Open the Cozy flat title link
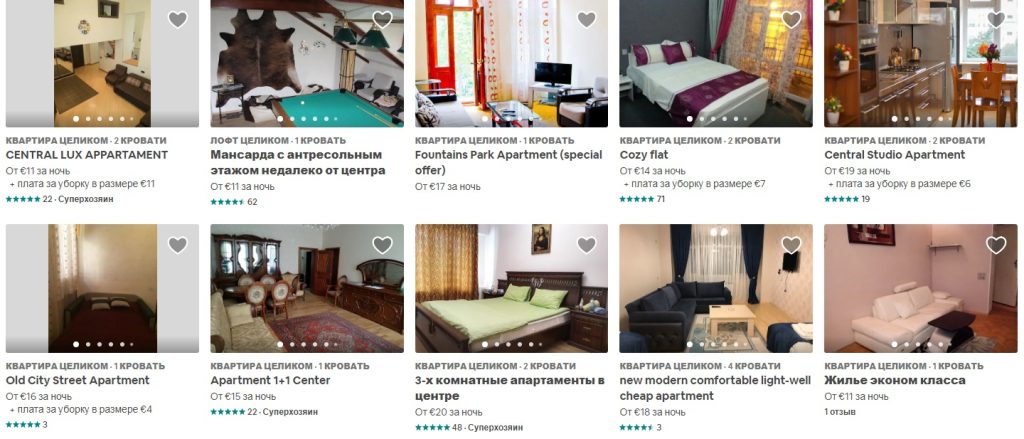The width and height of the screenshot is (1024, 439). (645, 155)
